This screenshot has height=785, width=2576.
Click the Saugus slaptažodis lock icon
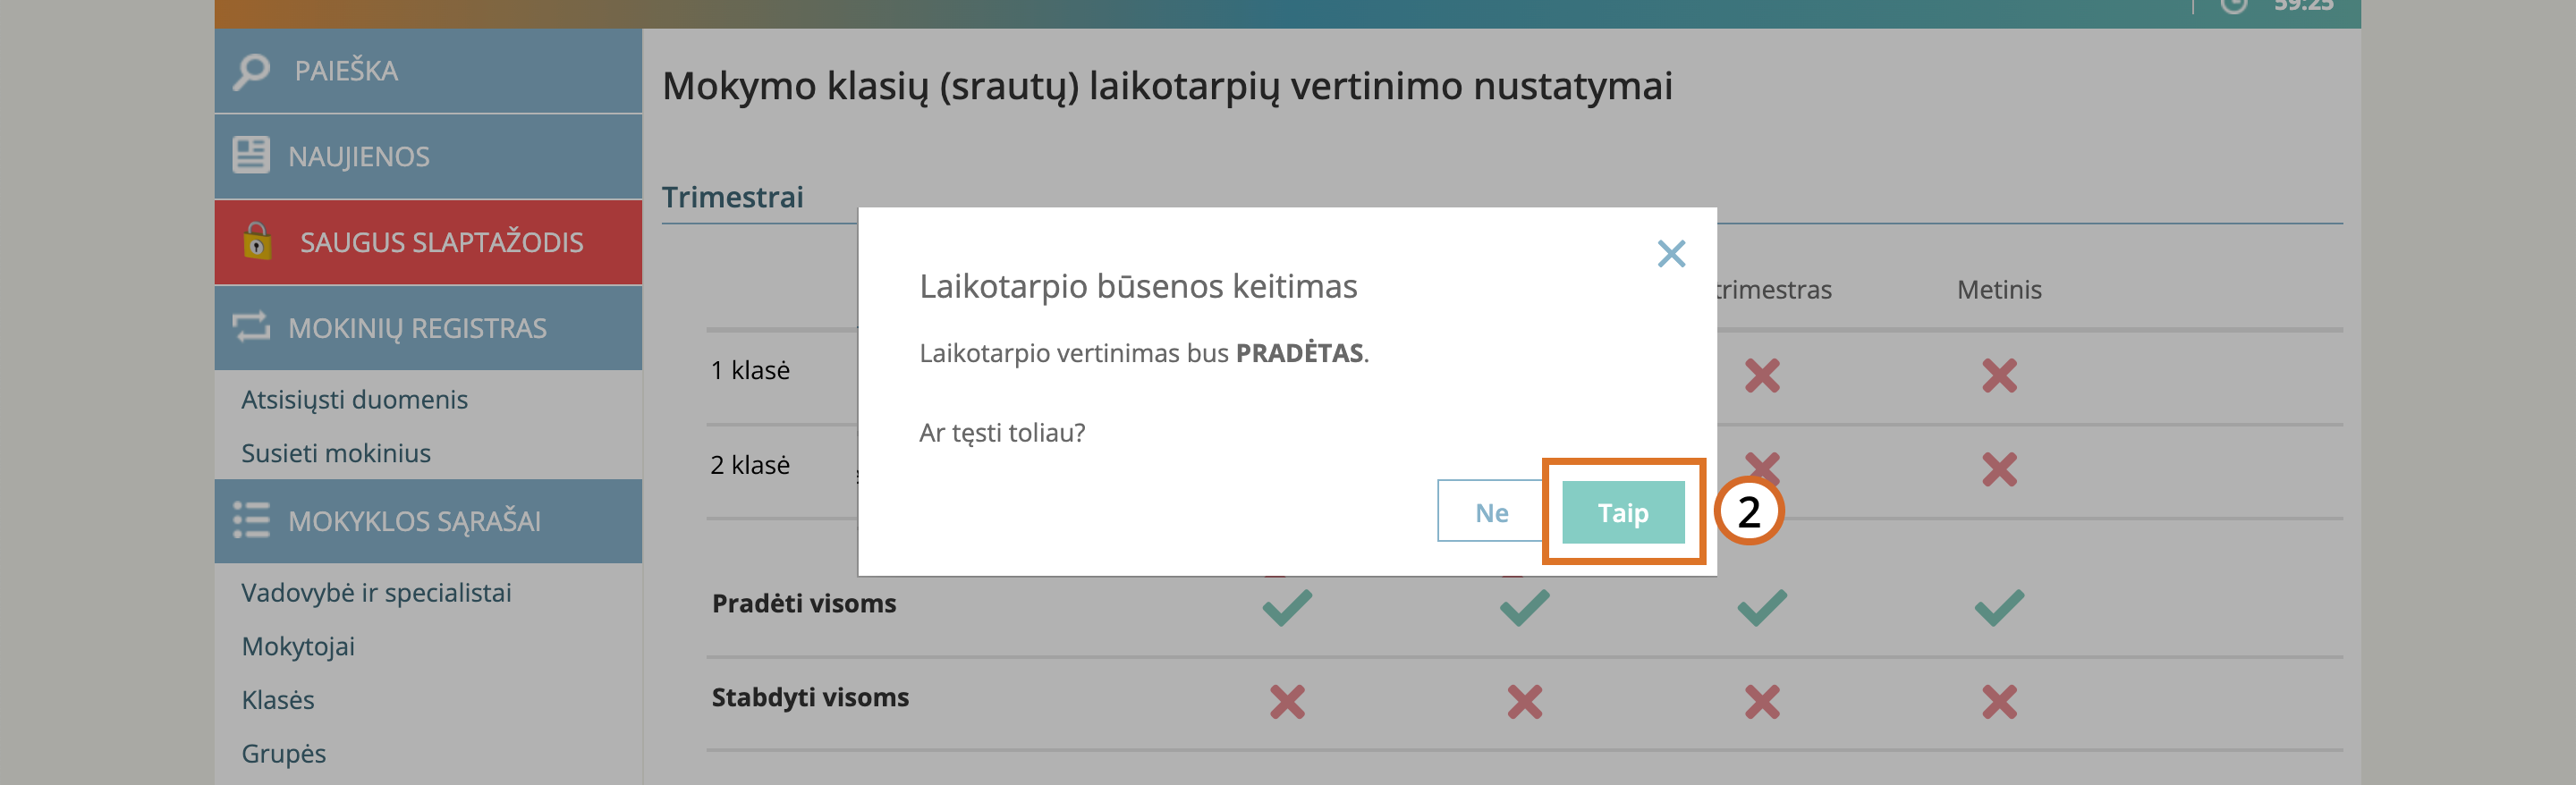tap(257, 242)
